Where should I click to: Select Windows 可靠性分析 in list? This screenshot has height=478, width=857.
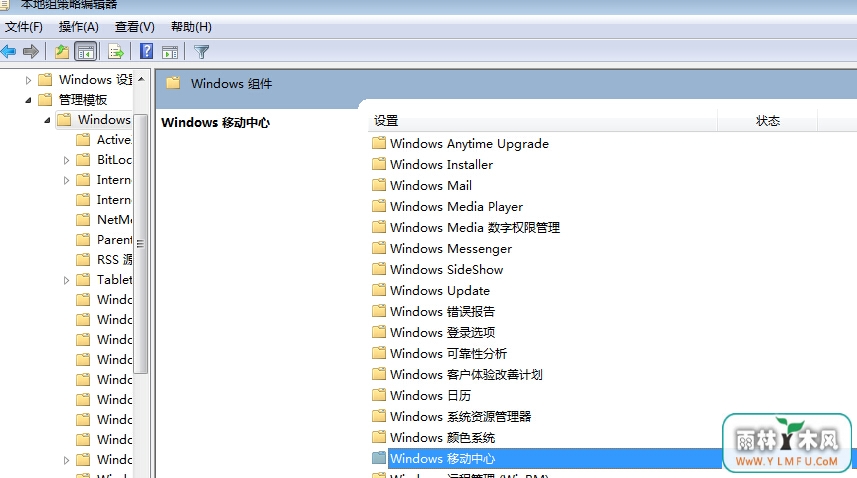click(x=448, y=353)
